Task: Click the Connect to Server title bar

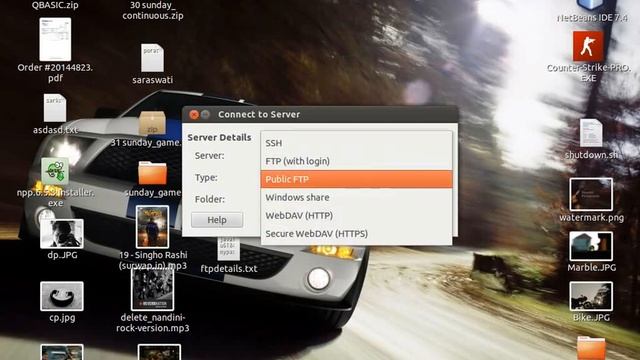Action: point(320,115)
